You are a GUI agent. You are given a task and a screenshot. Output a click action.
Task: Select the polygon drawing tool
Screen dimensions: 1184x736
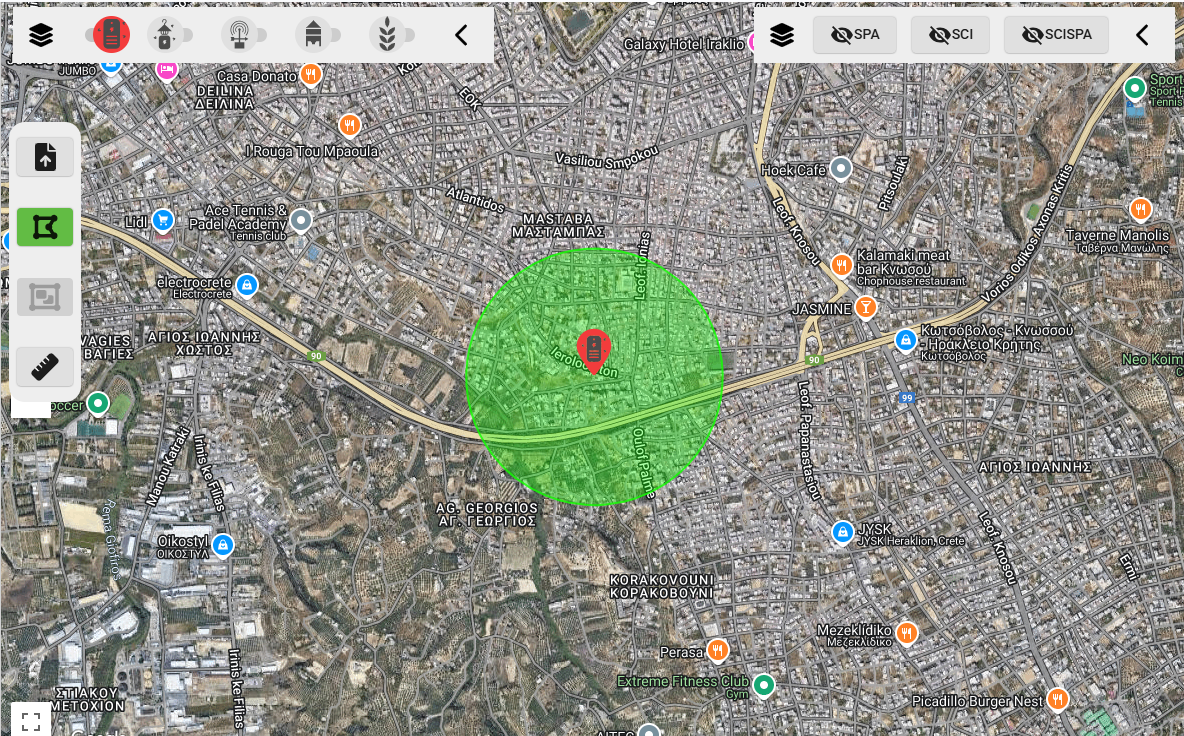pyautogui.click(x=45, y=227)
